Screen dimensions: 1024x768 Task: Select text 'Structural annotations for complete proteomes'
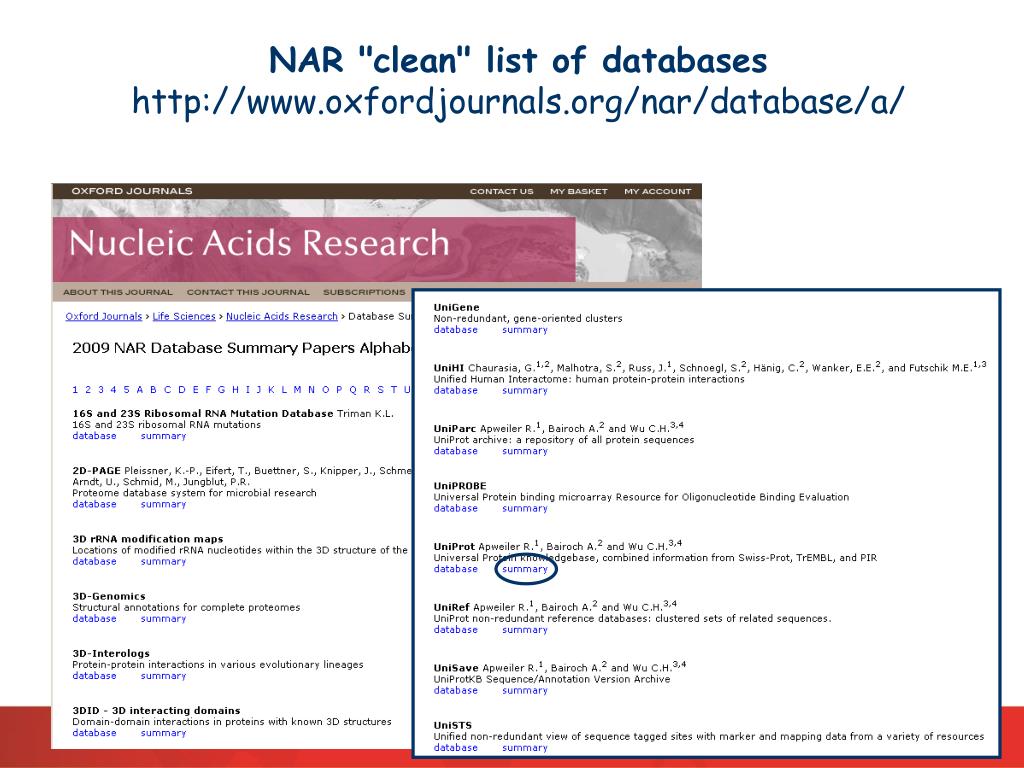(186, 607)
